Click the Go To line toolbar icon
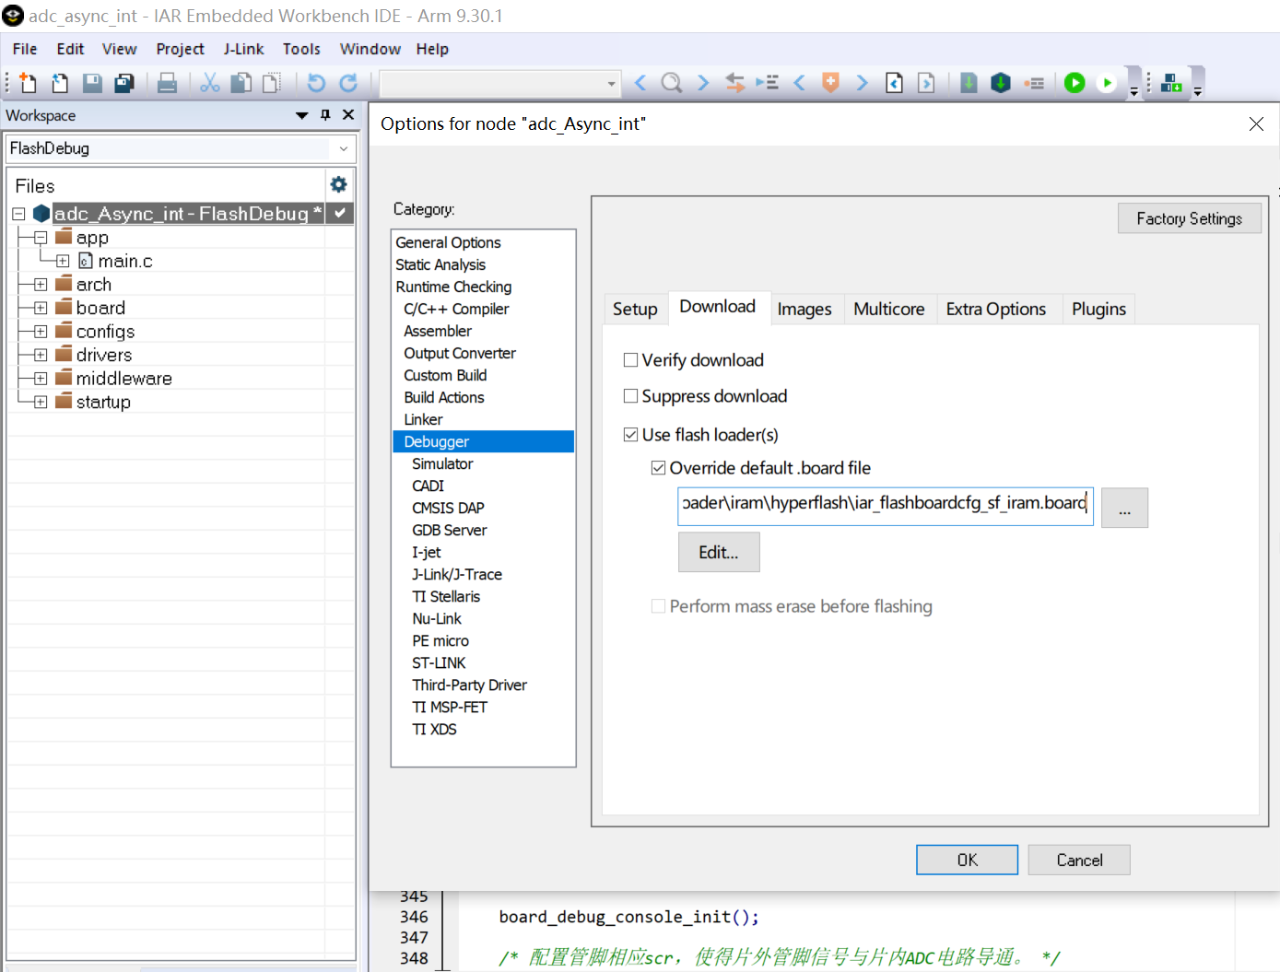Viewport: 1280px width, 972px height. [767, 83]
